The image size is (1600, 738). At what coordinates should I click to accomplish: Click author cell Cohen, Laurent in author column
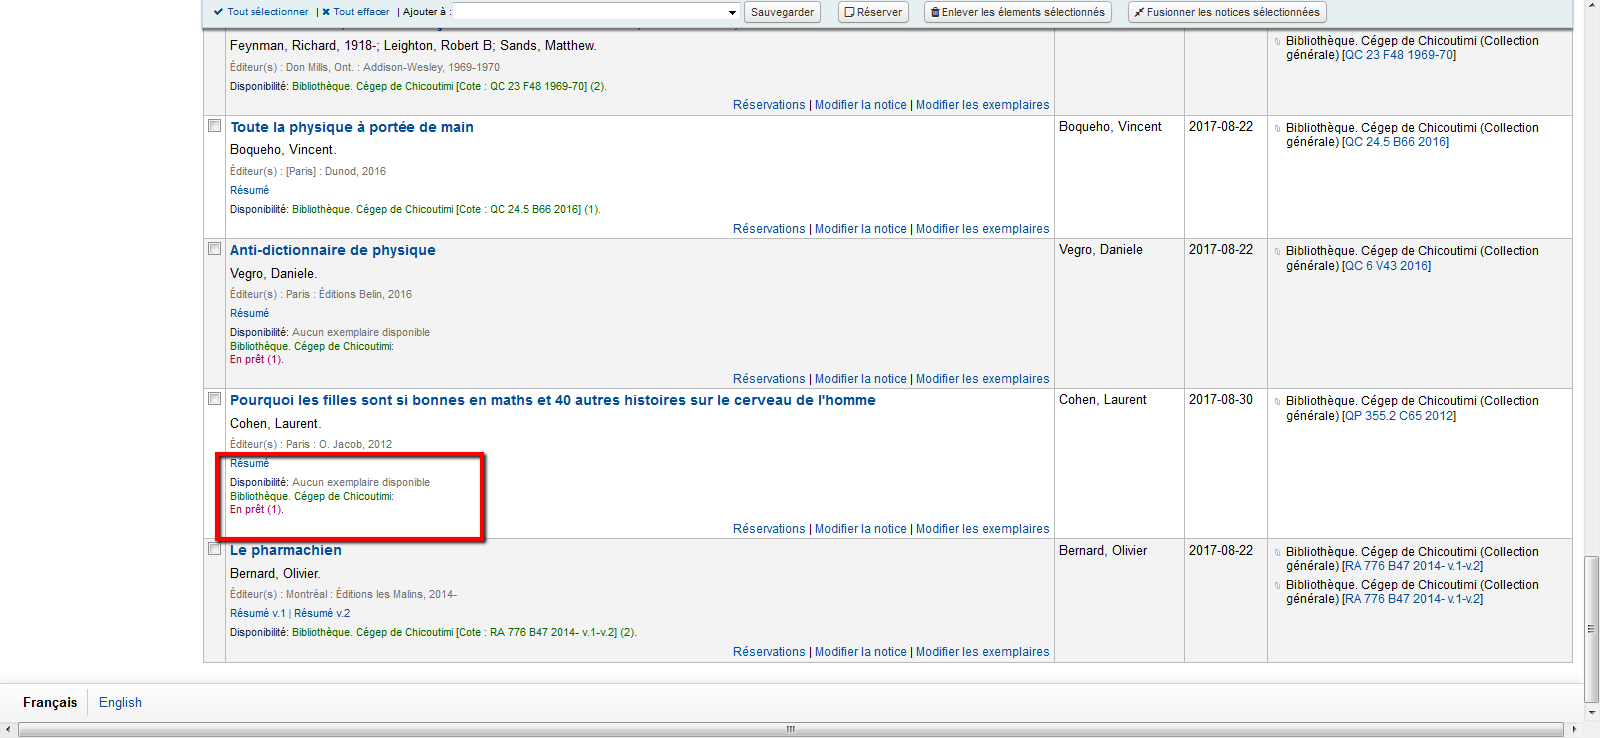[1103, 400]
